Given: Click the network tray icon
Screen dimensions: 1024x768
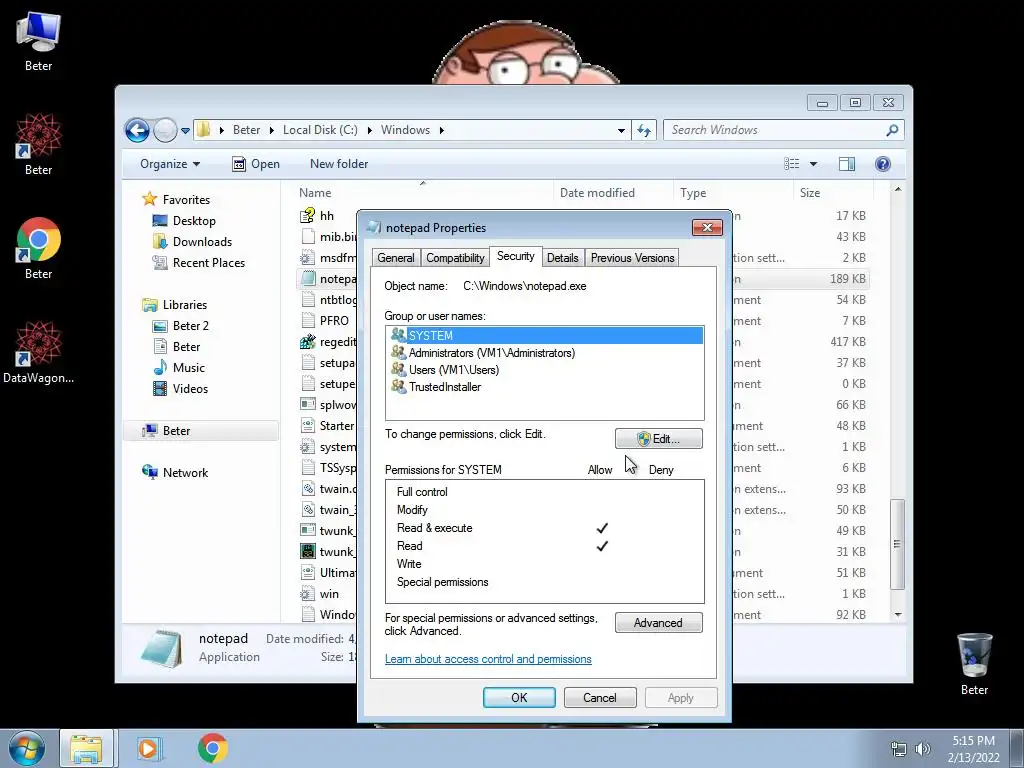Looking at the screenshot, I should pyautogui.click(x=899, y=749).
